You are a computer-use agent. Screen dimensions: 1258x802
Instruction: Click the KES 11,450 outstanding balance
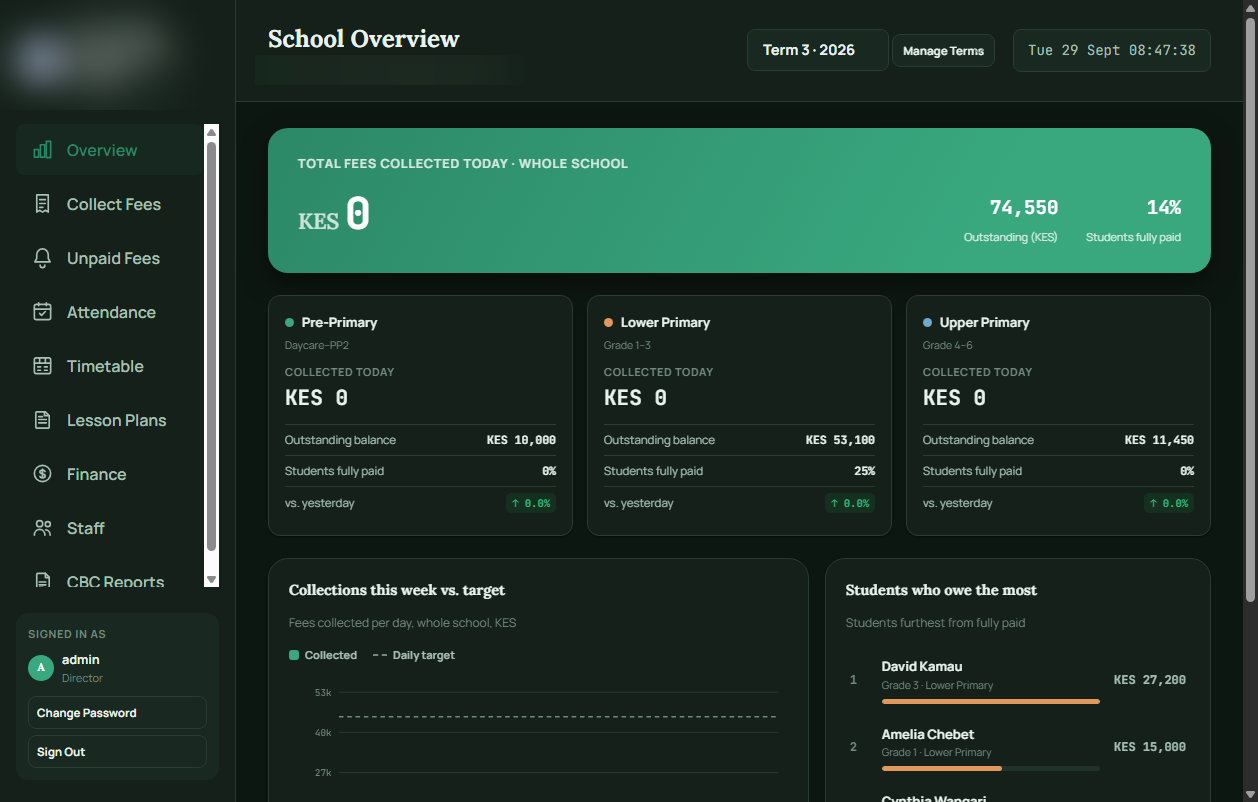click(x=1159, y=440)
